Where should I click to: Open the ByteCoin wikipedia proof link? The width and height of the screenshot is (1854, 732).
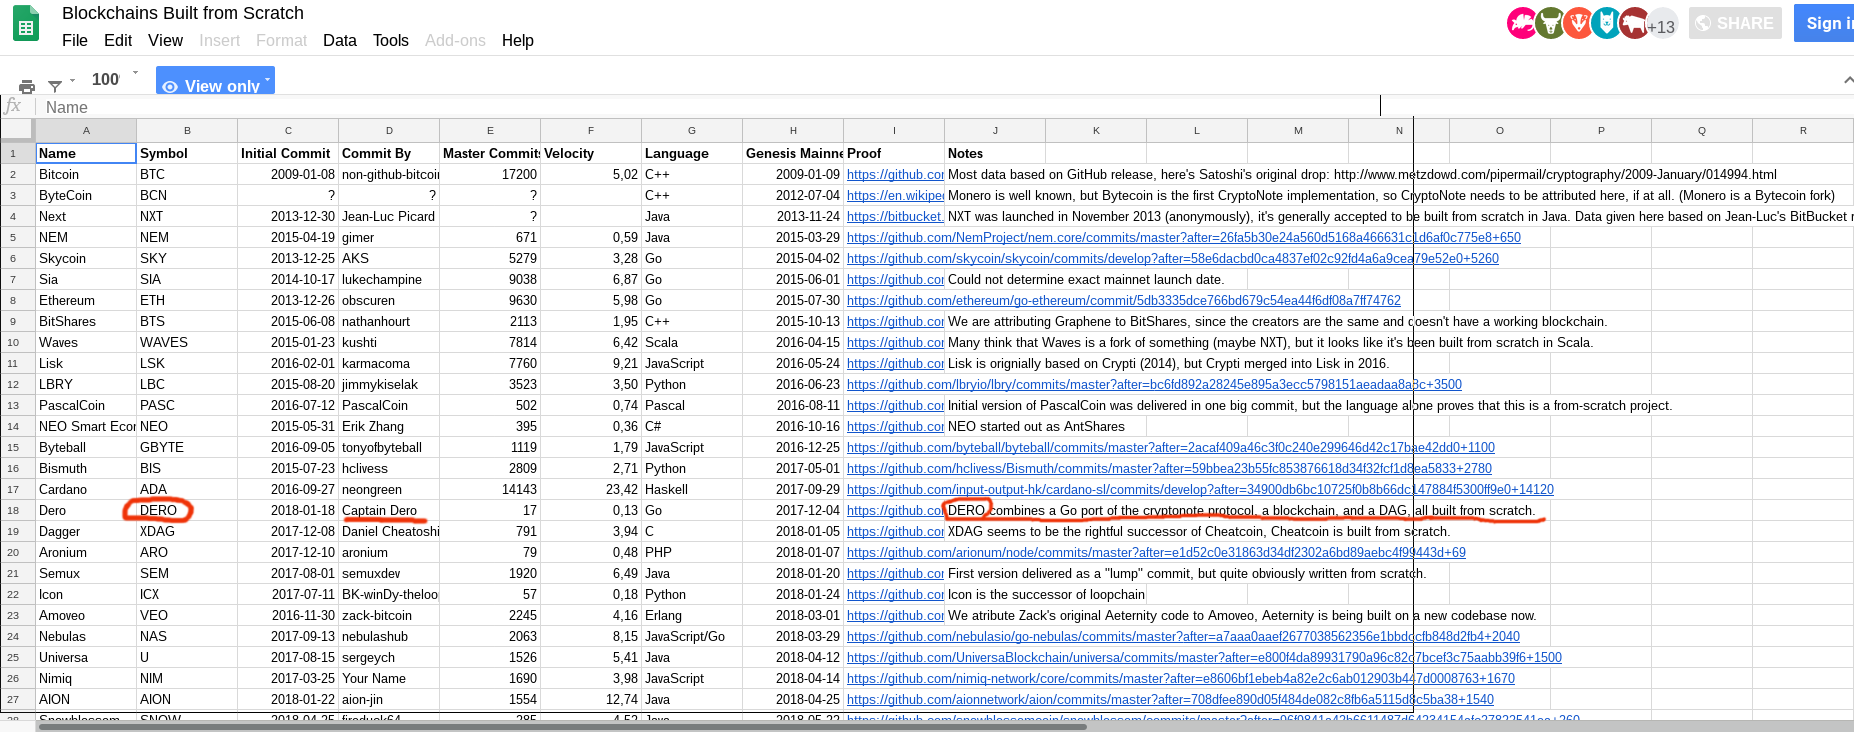(895, 195)
